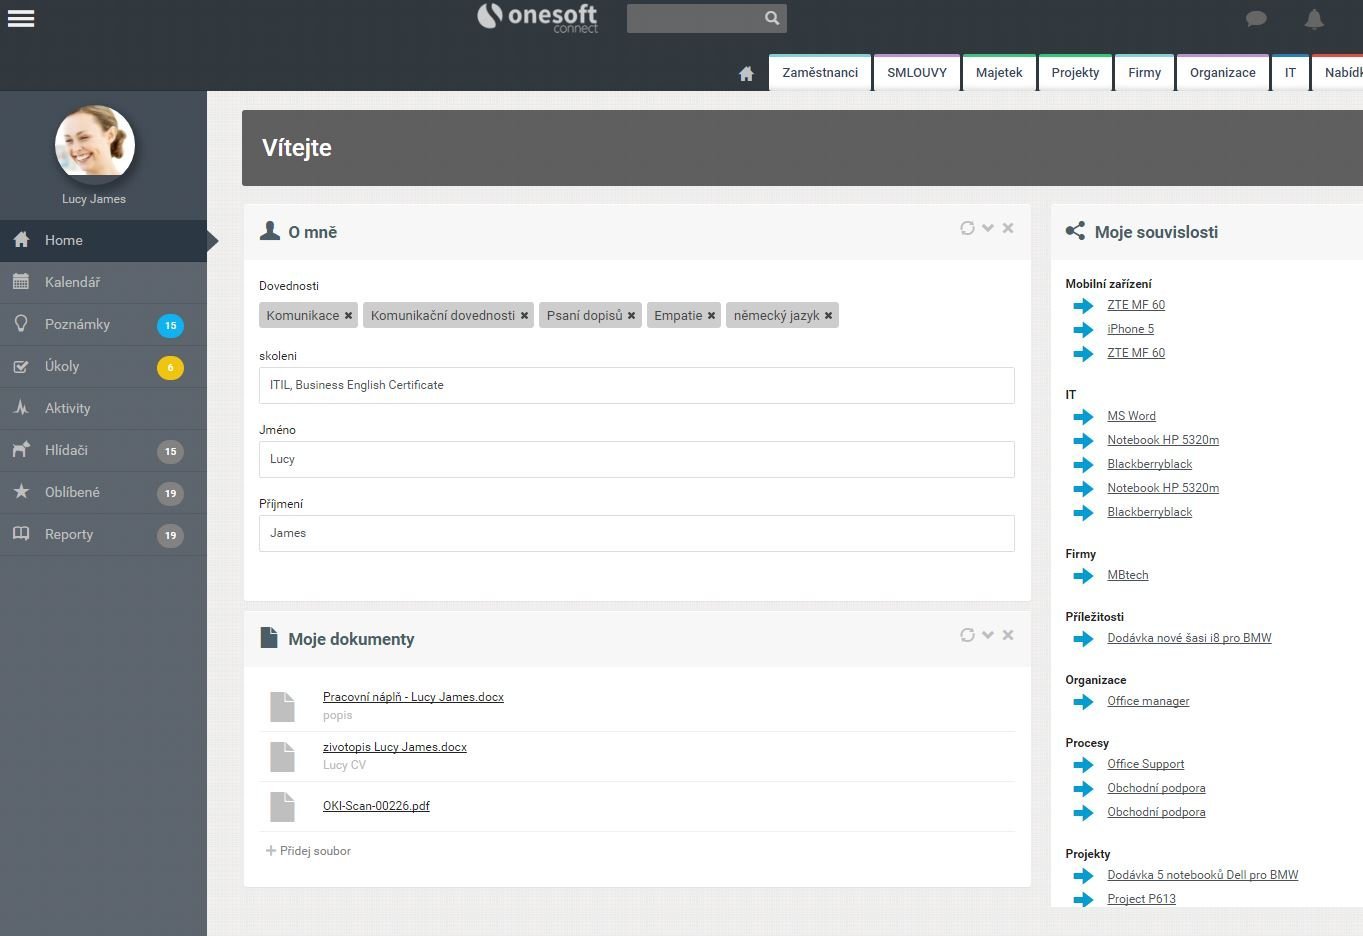Click the search magnifier icon
The height and width of the screenshot is (936, 1363).
point(772,18)
